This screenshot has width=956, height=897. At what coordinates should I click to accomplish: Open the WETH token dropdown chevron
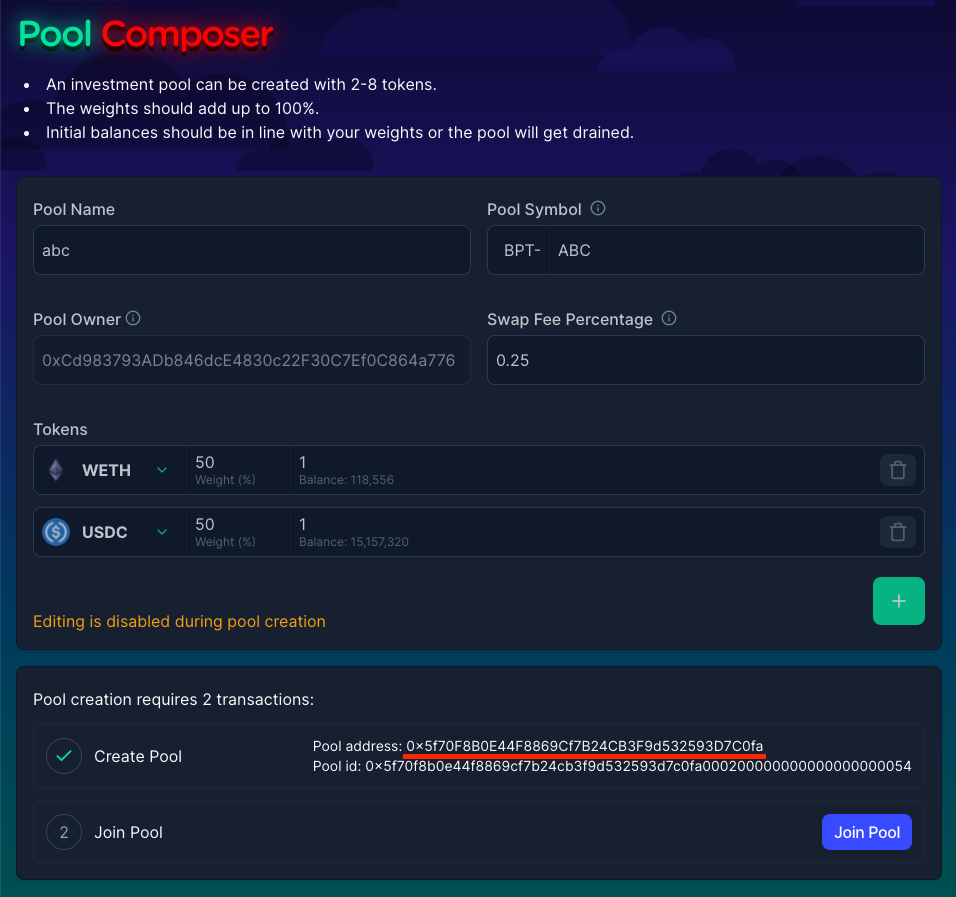click(162, 470)
